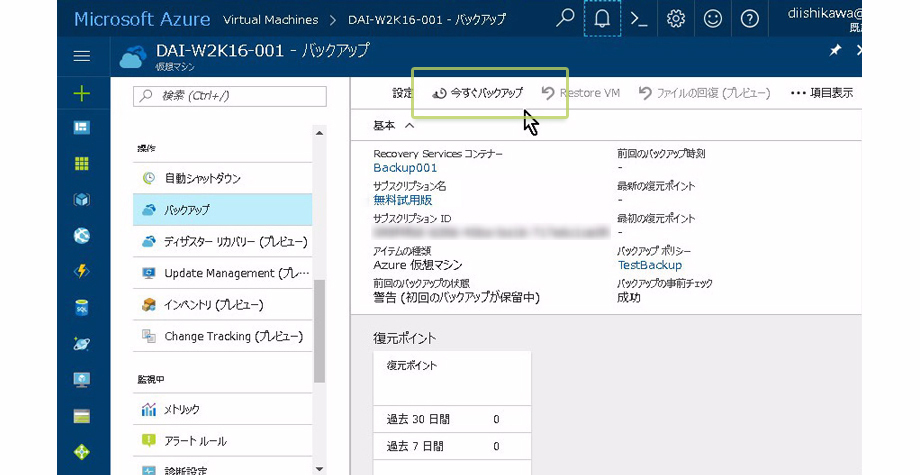Open the notifications bell icon

click(x=603, y=18)
